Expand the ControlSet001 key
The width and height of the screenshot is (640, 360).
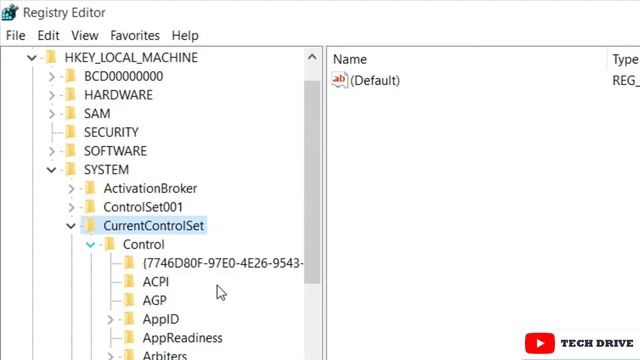coord(71,207)
